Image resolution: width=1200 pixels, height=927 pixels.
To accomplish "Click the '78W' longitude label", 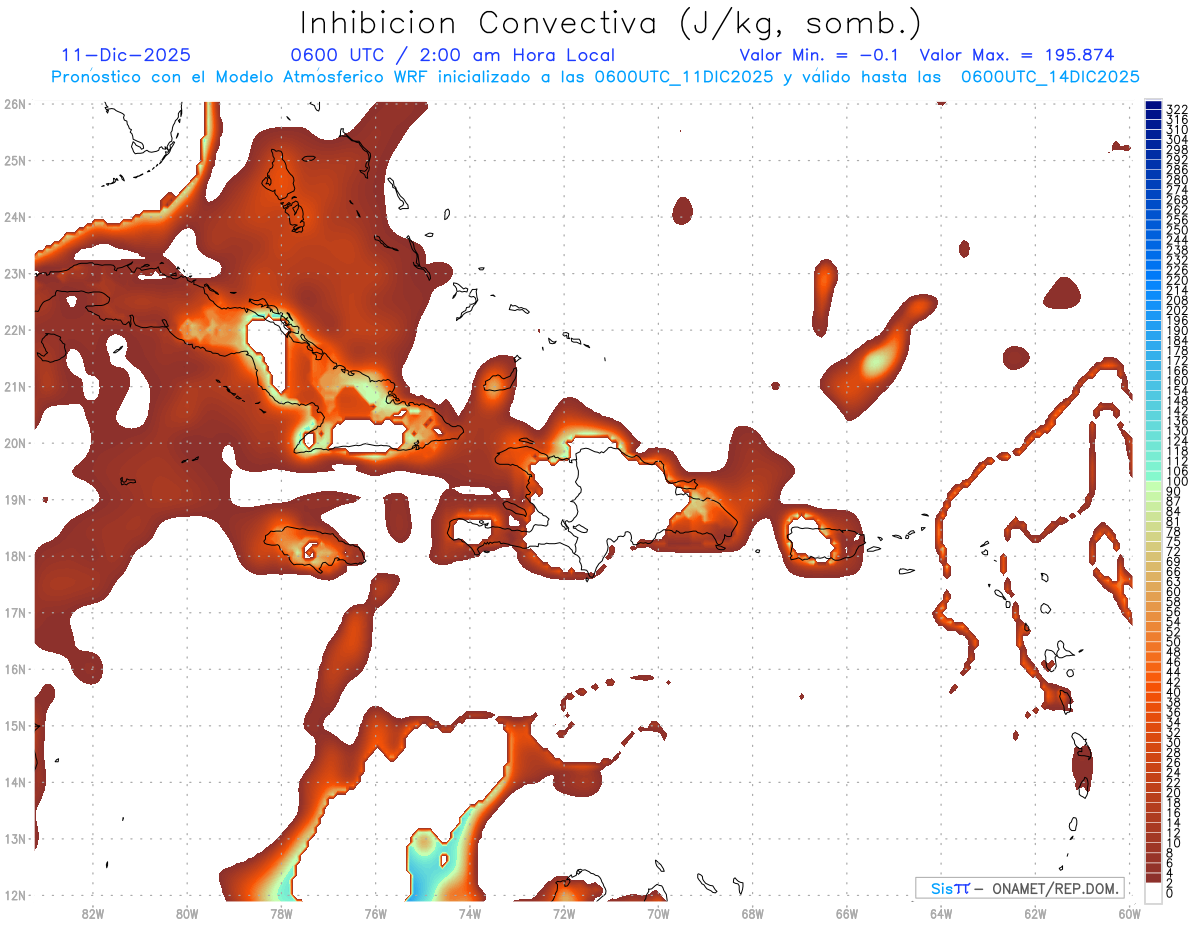I will click(x=281, y=913).
